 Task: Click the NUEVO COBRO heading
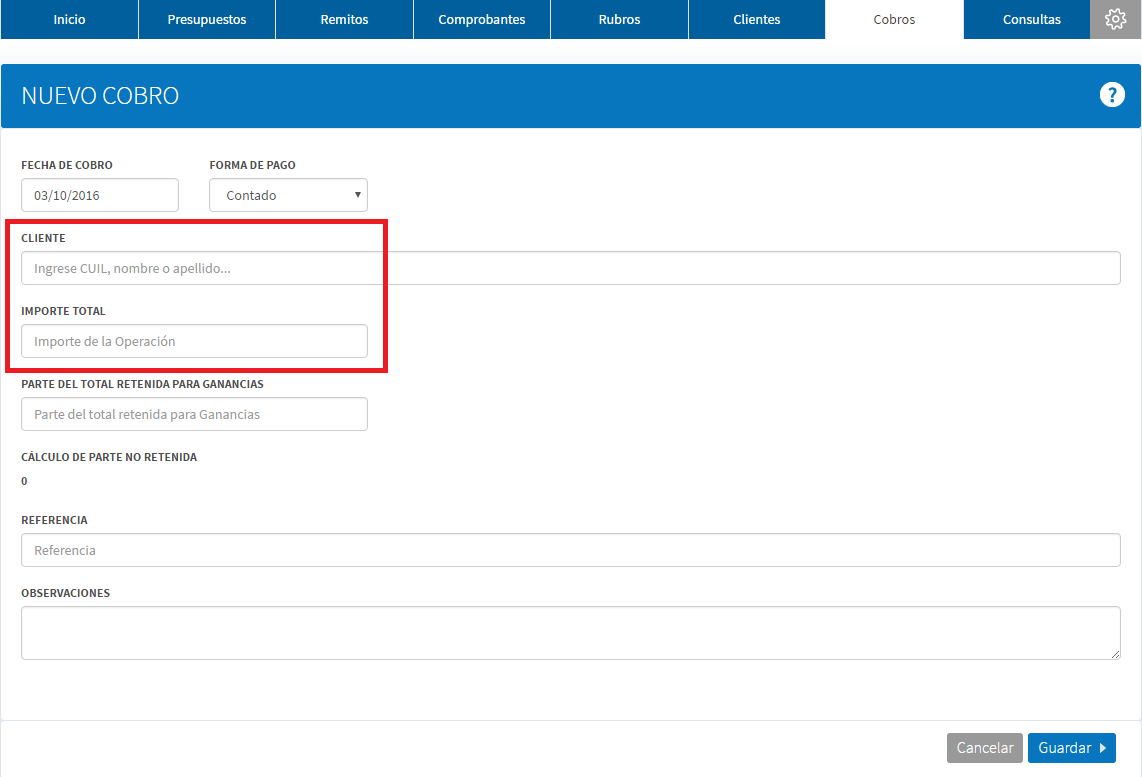tap(100, 95)
